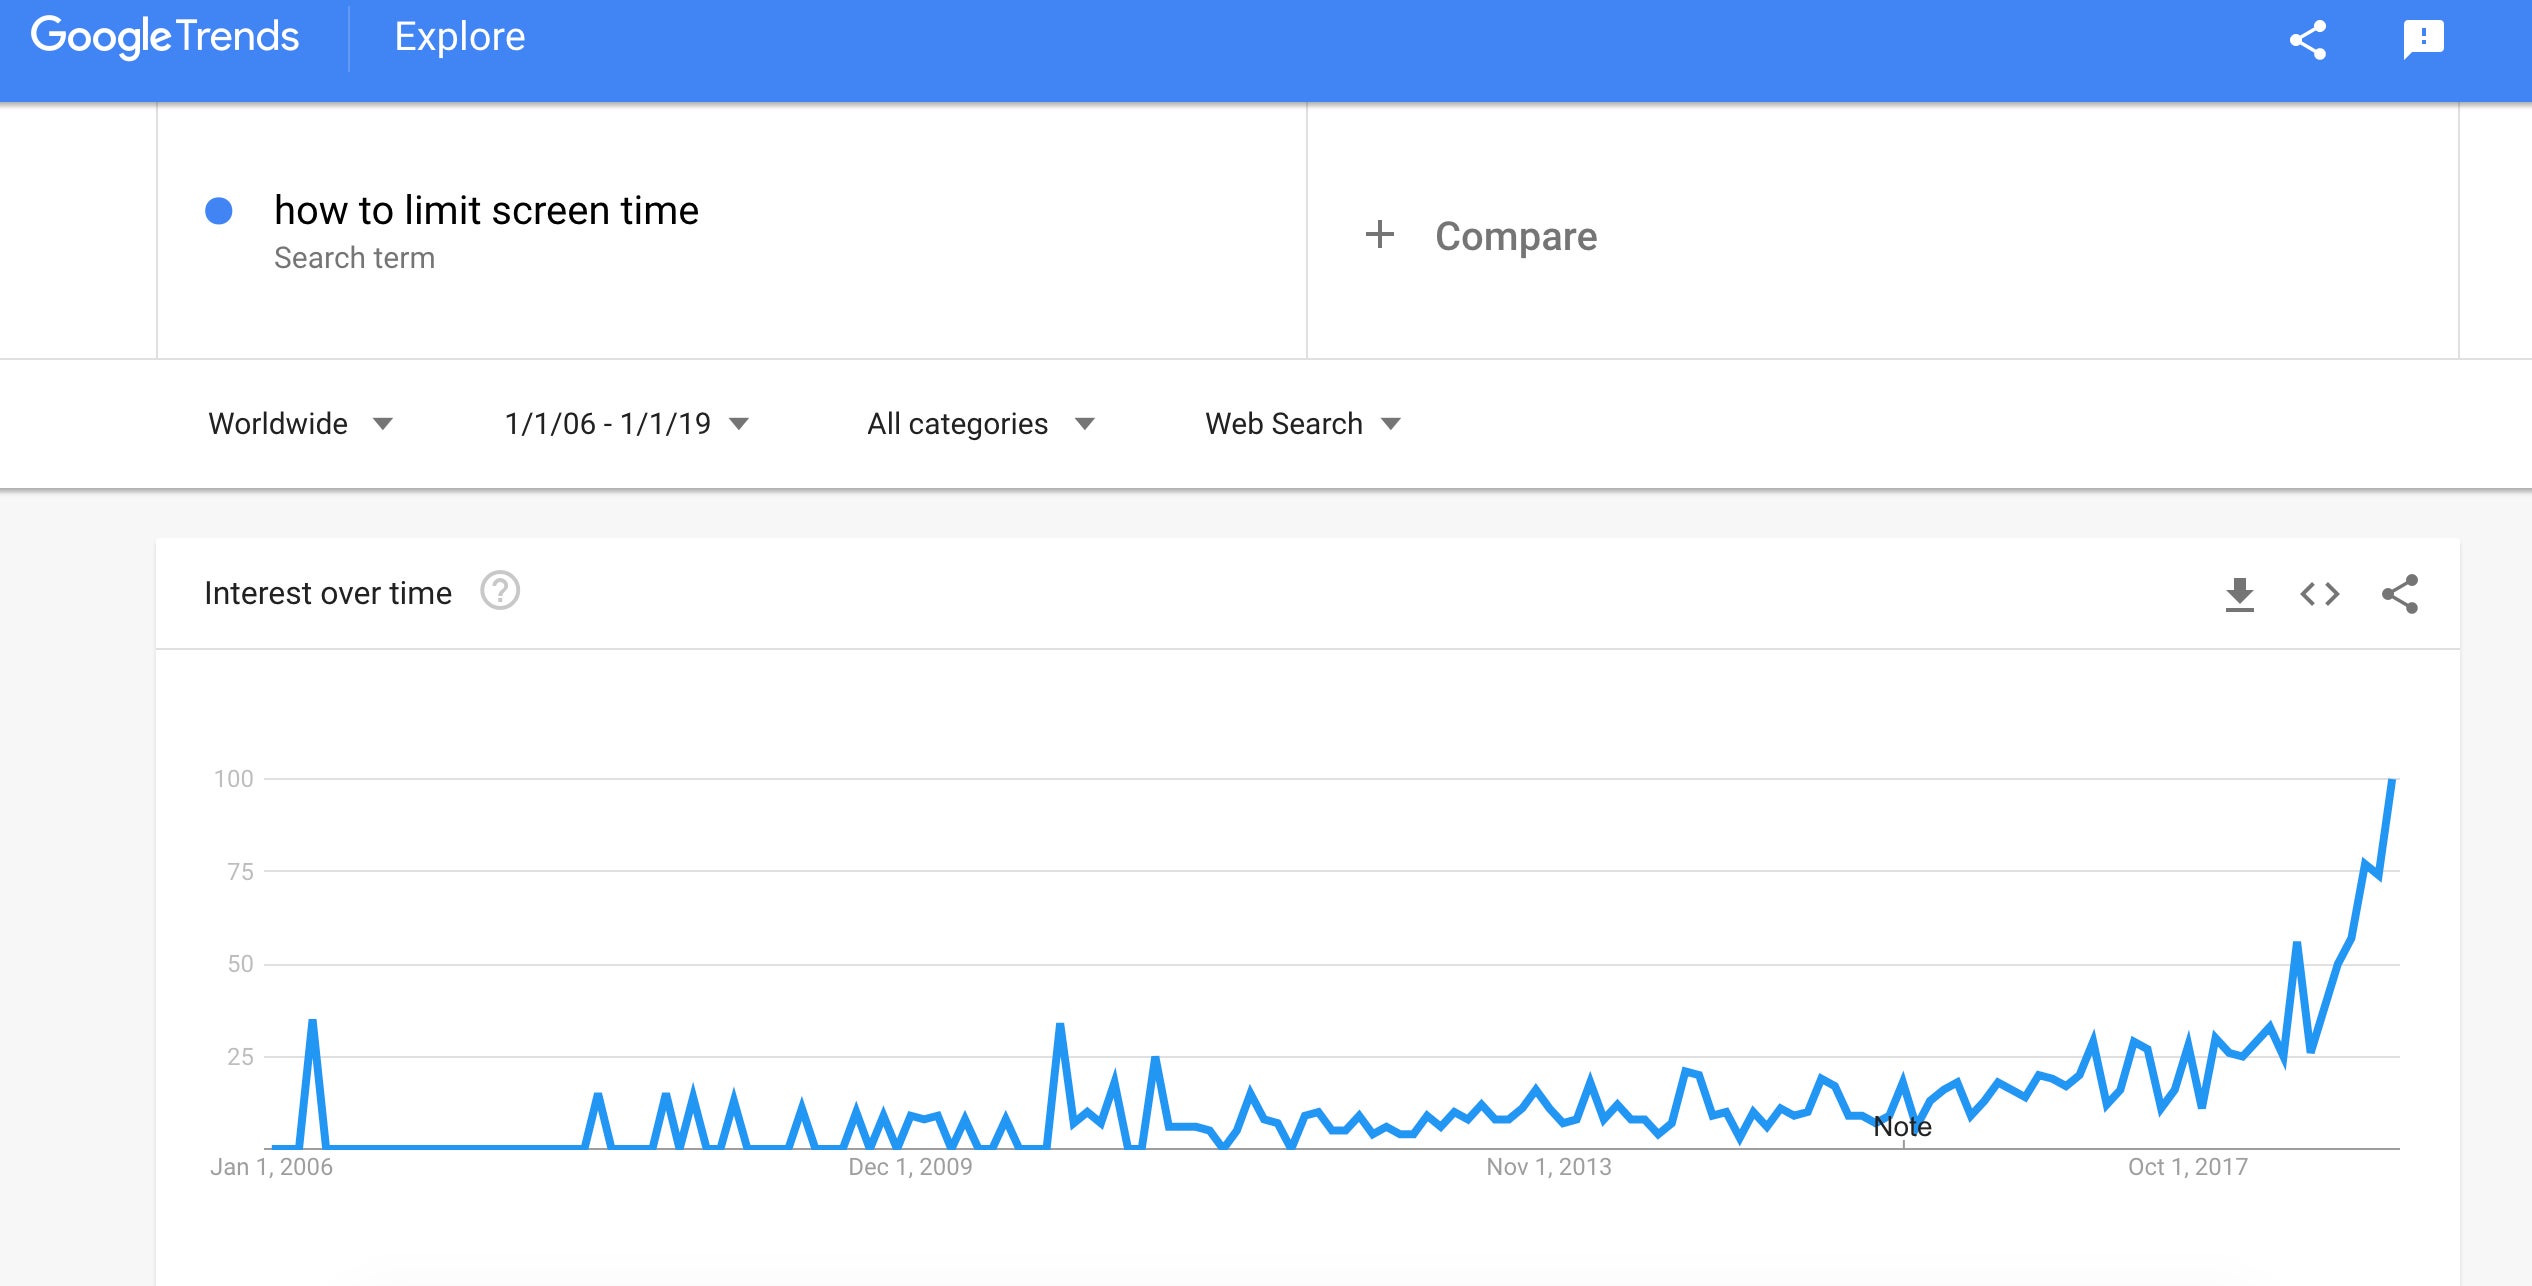Click the Search term label under the query
The width and height of the screenshot is (2532, 1286).
pyautogui.click(x=354, y=258)
